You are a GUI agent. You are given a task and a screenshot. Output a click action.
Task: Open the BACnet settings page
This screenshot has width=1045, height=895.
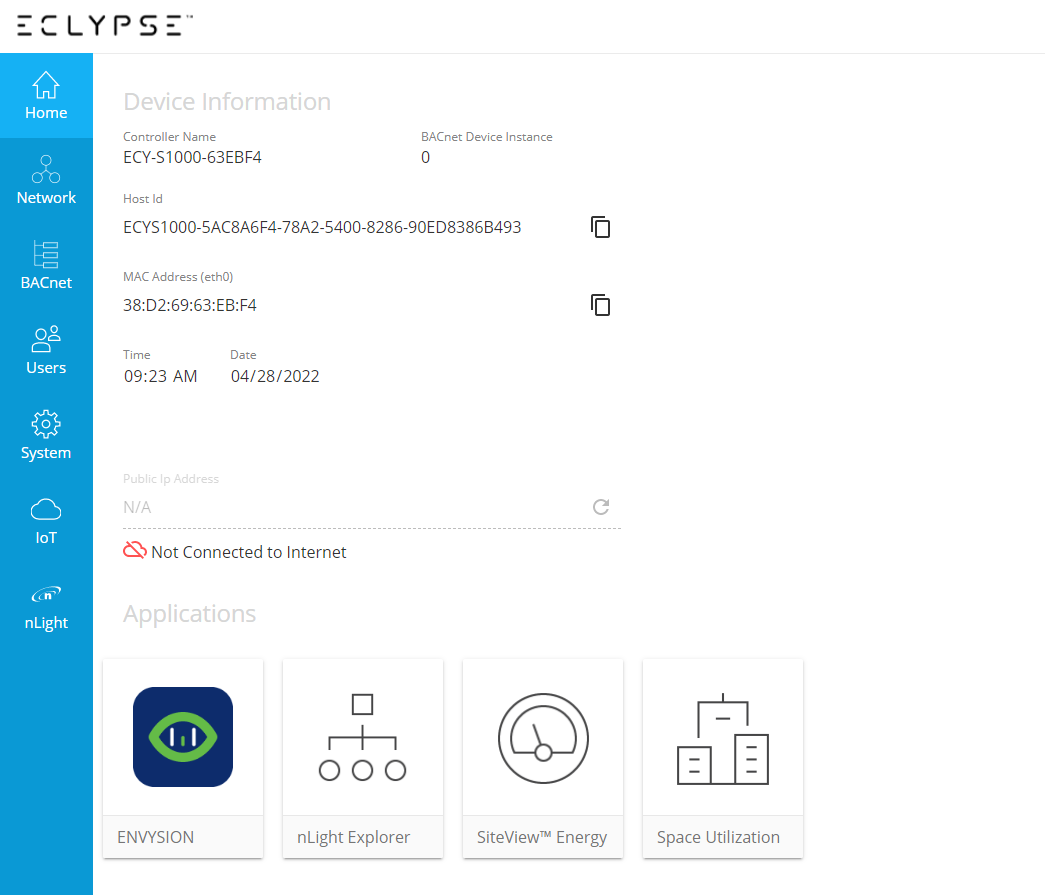(46, 266)
